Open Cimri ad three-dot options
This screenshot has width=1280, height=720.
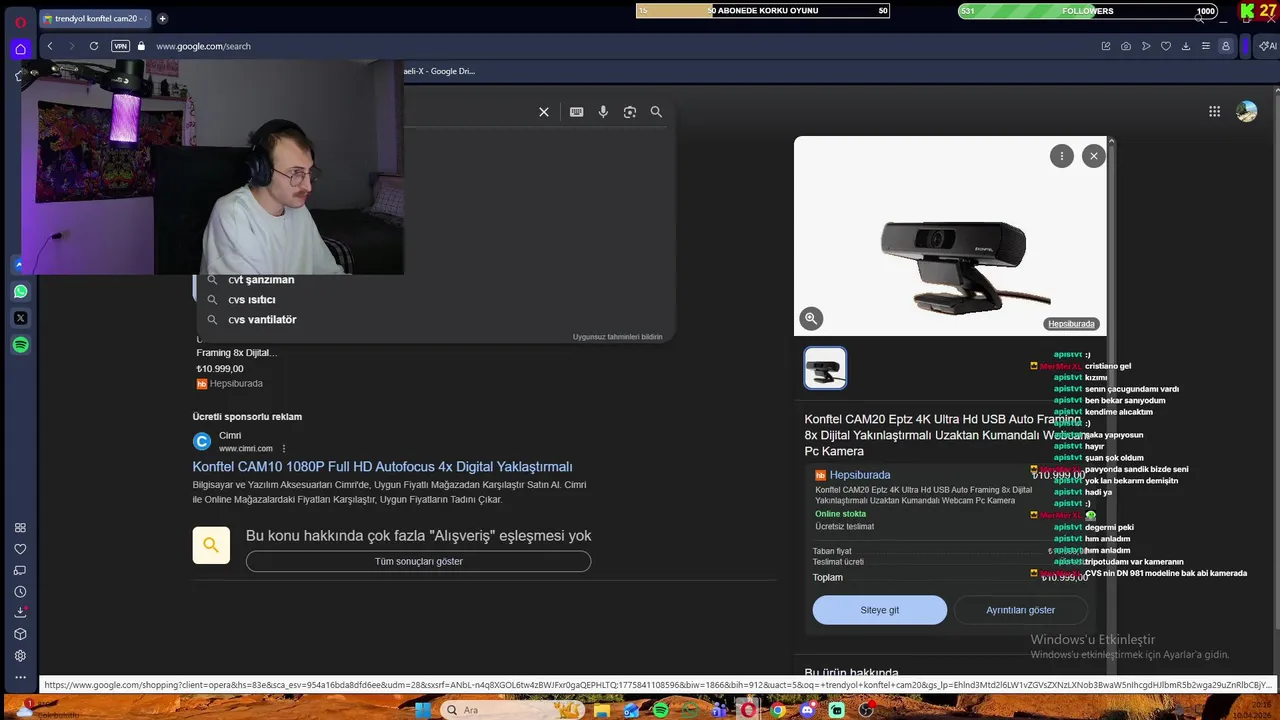(x=284, y=449)
